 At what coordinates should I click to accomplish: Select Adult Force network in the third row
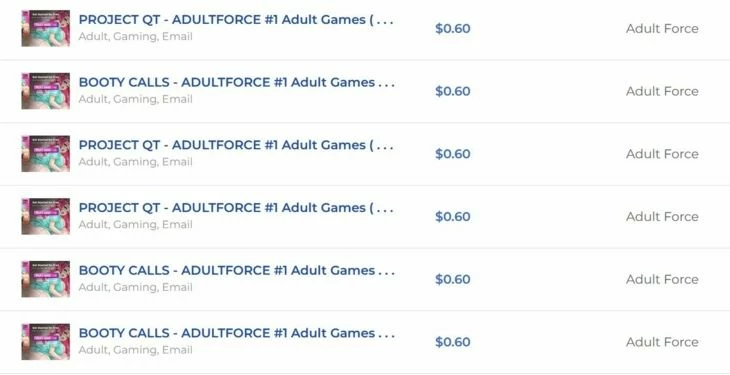click(x=662, y=154)
